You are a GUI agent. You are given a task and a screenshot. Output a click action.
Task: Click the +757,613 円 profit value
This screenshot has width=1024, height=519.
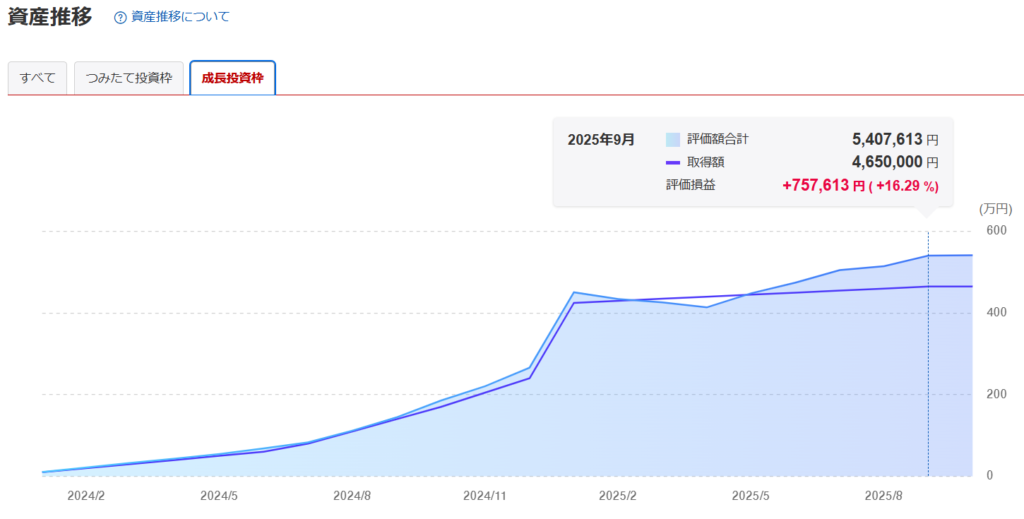(822, 186)
